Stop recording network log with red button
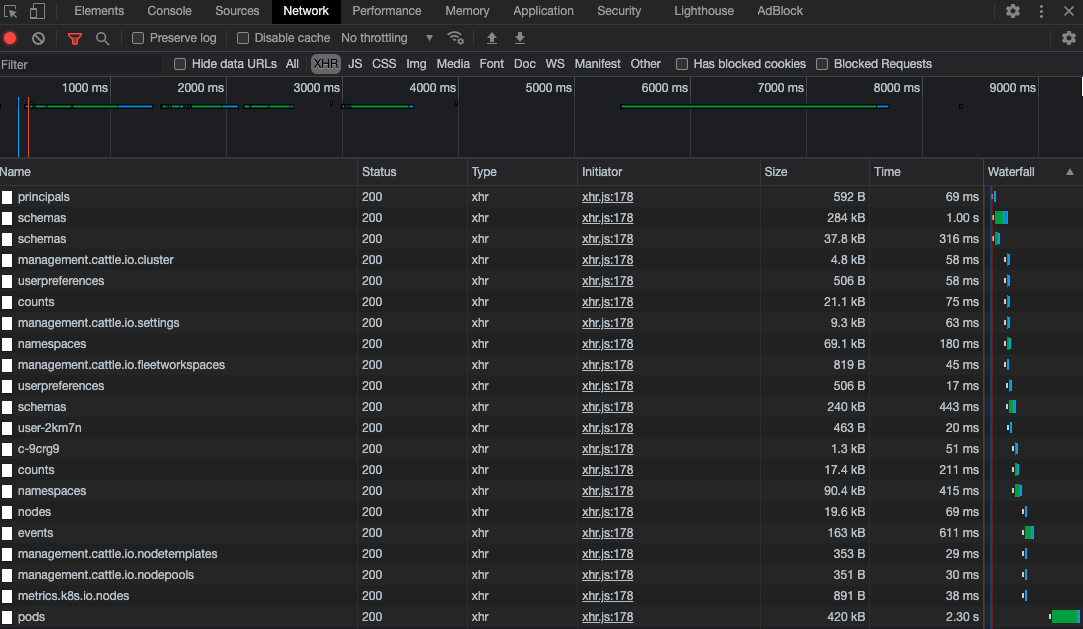 10,38
